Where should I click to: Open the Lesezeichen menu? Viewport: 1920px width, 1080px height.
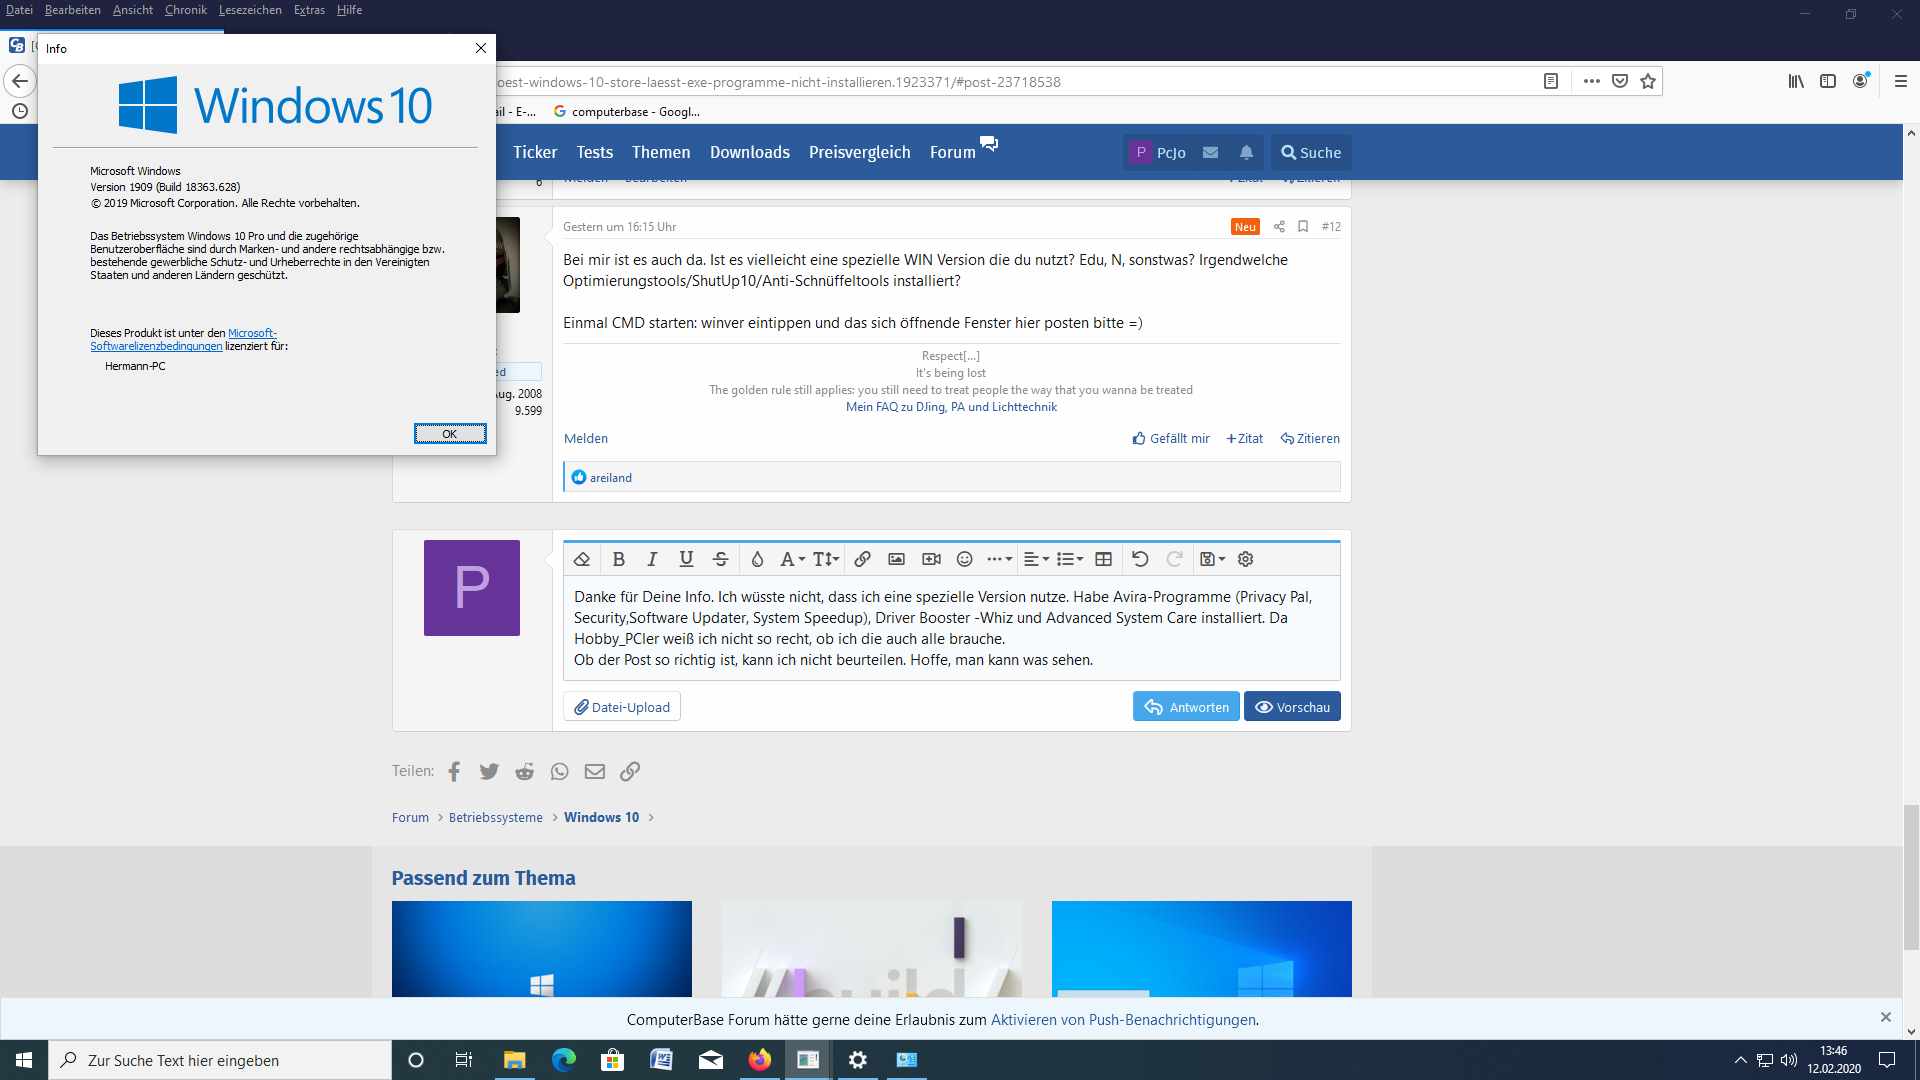pyautogui.click(x=250, y=10)
